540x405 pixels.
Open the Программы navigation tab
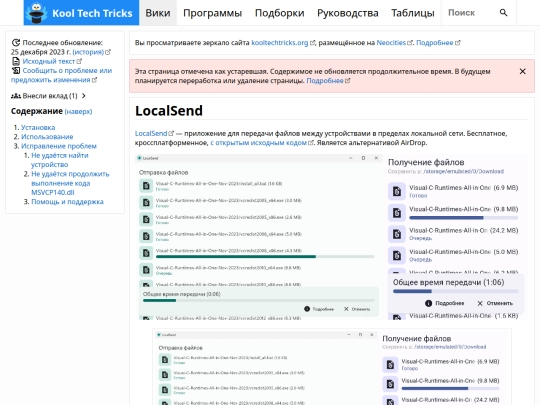[x=212, y=13]
